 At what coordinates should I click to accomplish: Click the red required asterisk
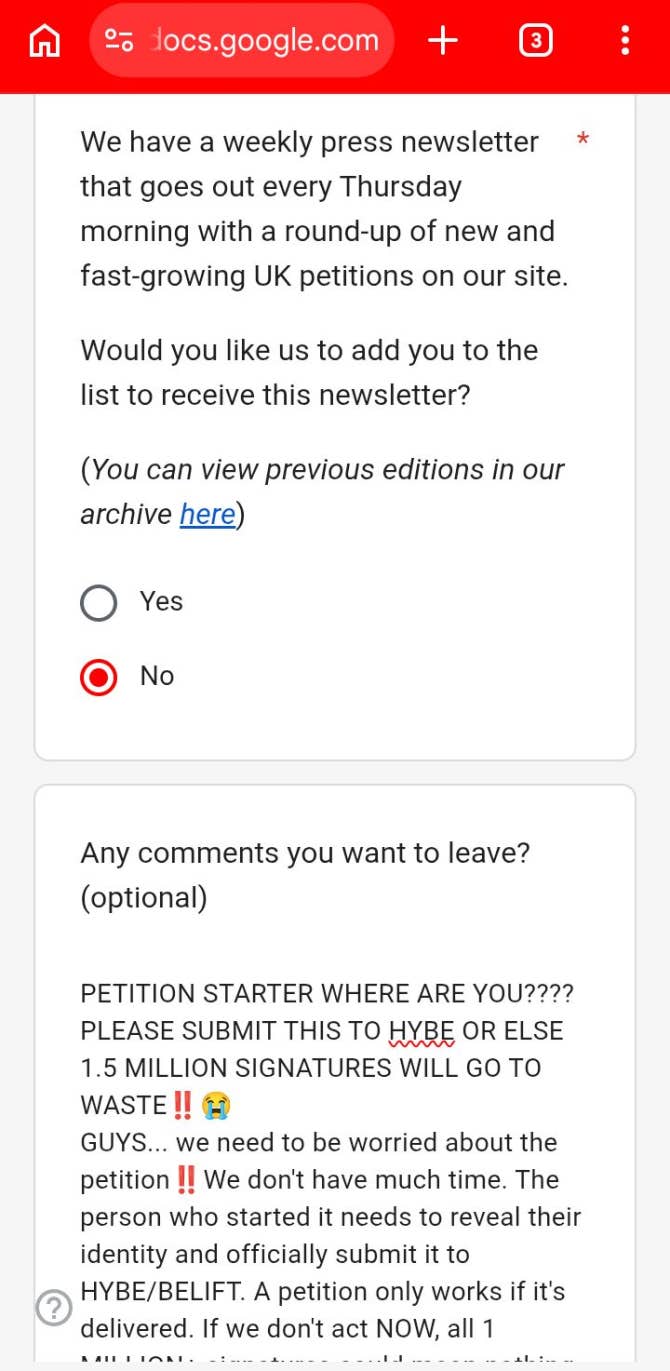tap(583, 141)
